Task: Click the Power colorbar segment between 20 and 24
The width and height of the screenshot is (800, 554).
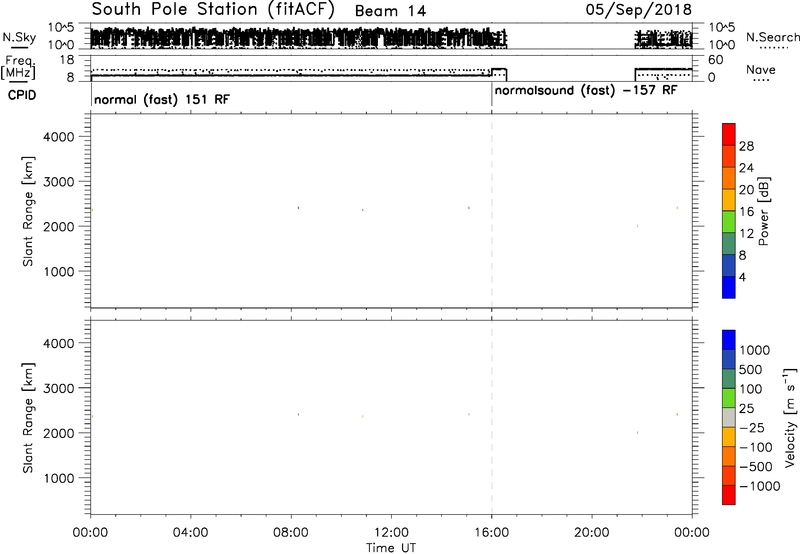Action: (x=729, y=179)
